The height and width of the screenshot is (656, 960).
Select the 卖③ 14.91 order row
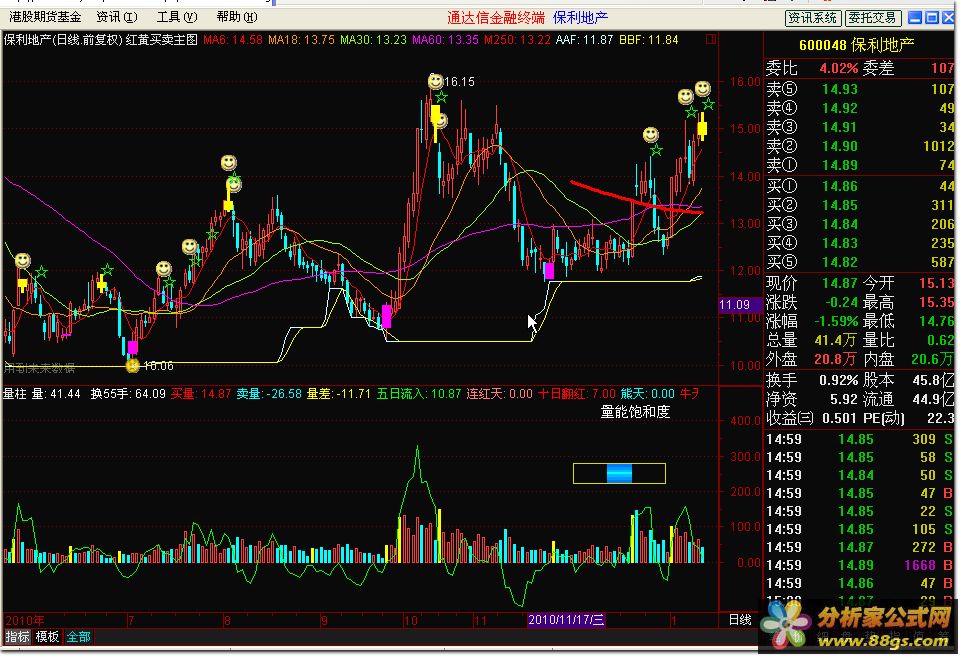point(860,127)
